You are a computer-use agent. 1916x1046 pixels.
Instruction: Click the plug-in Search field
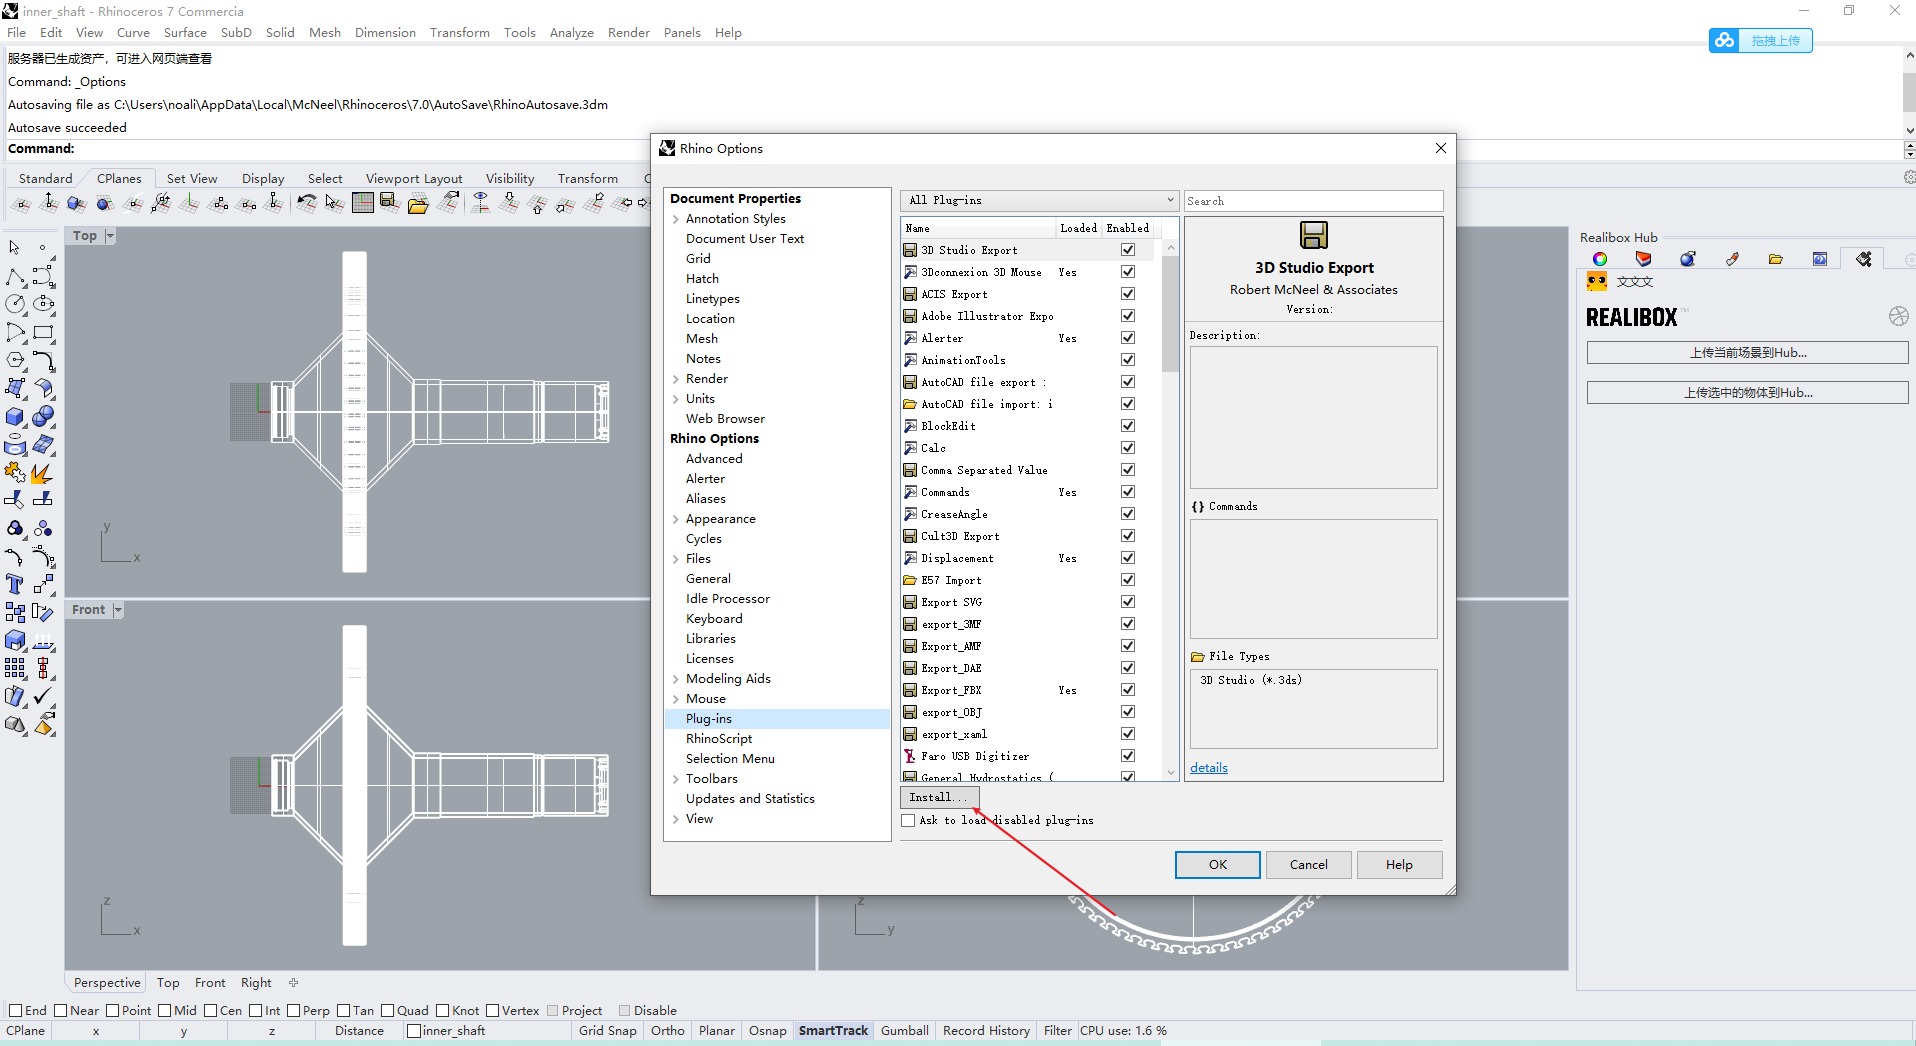click(1313, 201)
